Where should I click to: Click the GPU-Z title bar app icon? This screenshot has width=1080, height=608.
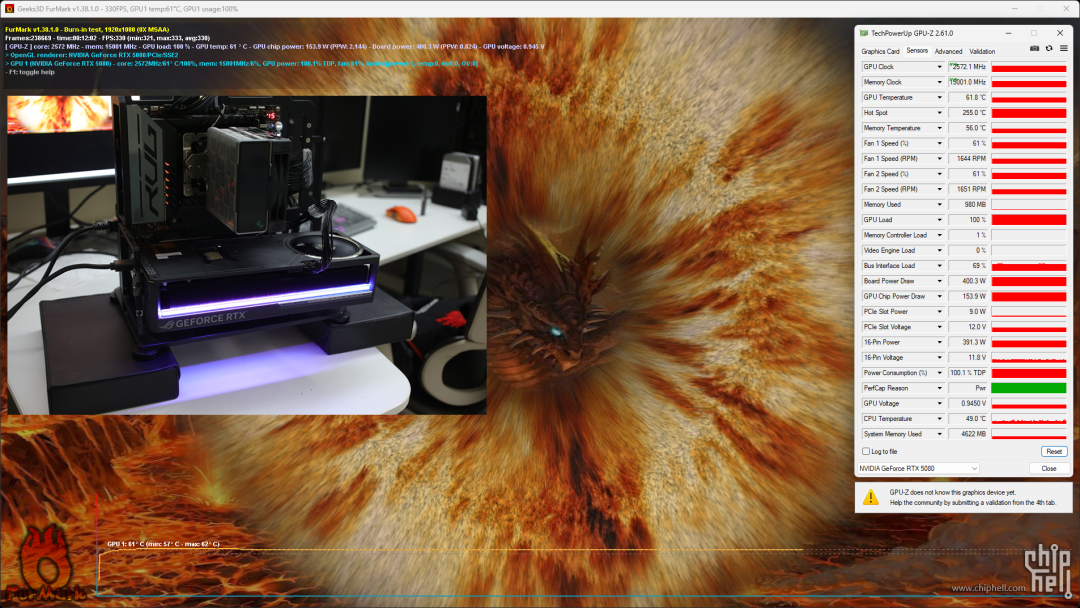[x=864, y=33]
